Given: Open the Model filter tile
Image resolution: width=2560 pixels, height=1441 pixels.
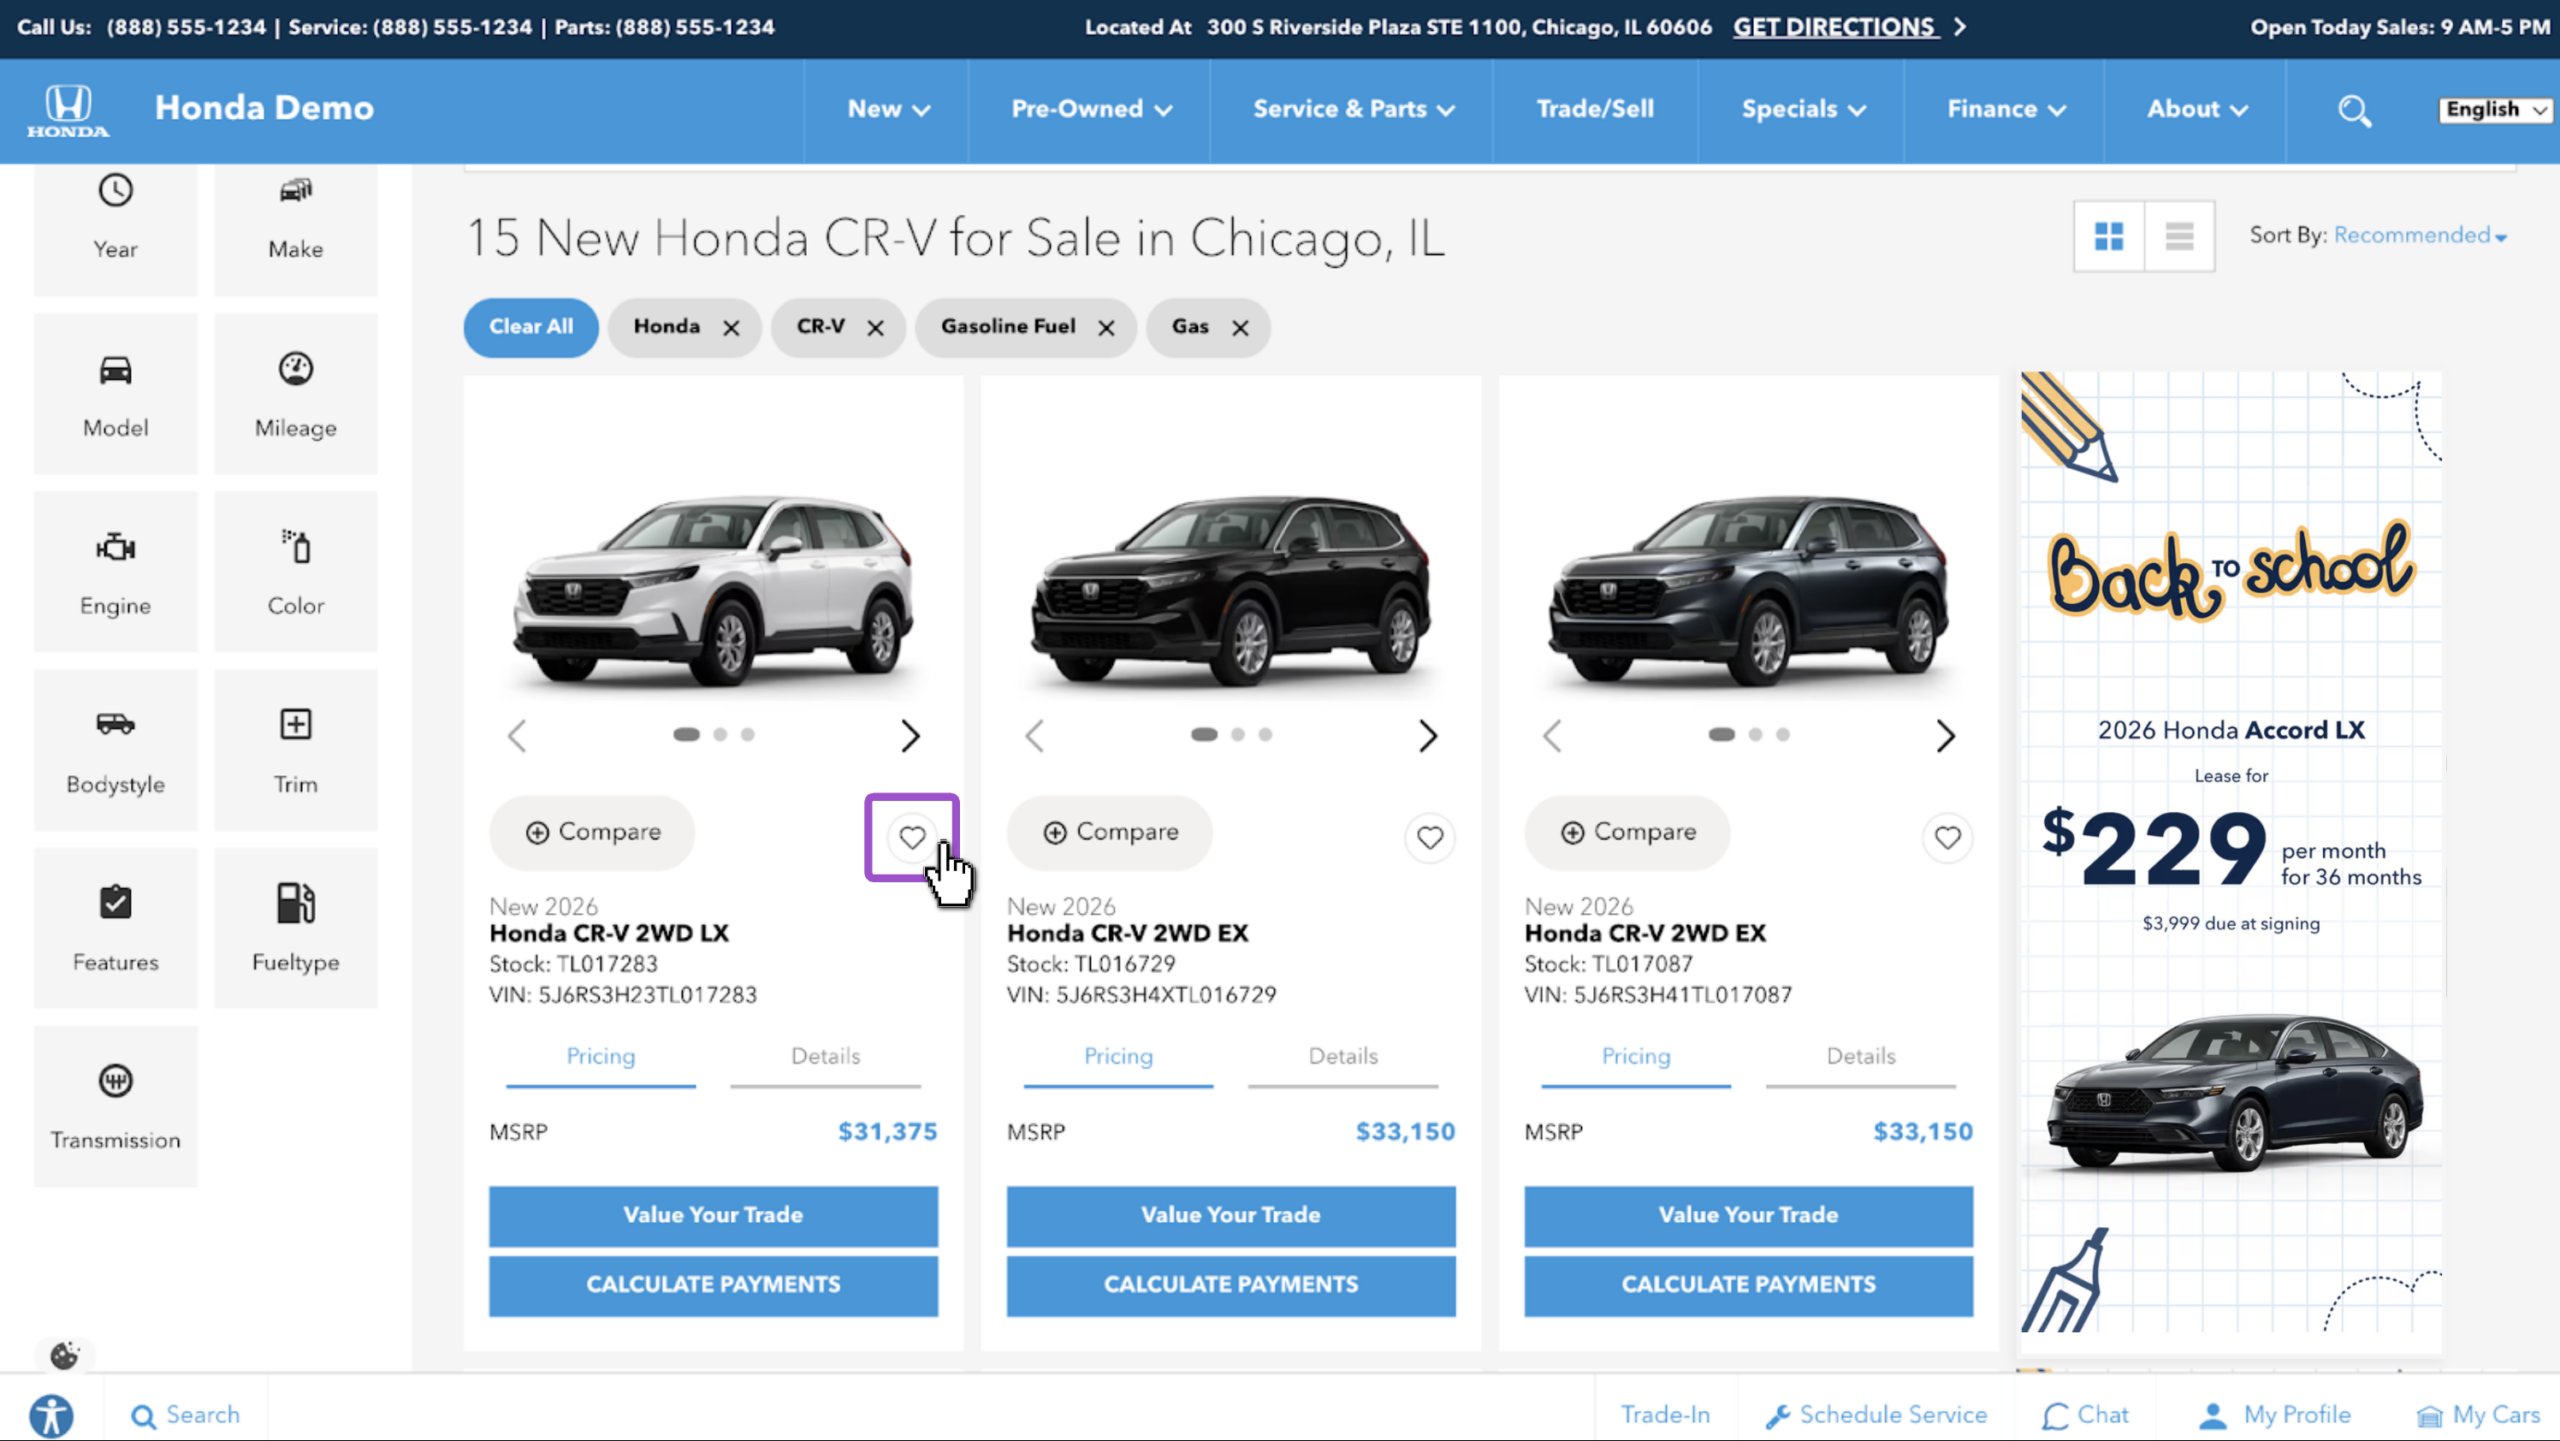Looking at the screenshot, I should (115, 394).
